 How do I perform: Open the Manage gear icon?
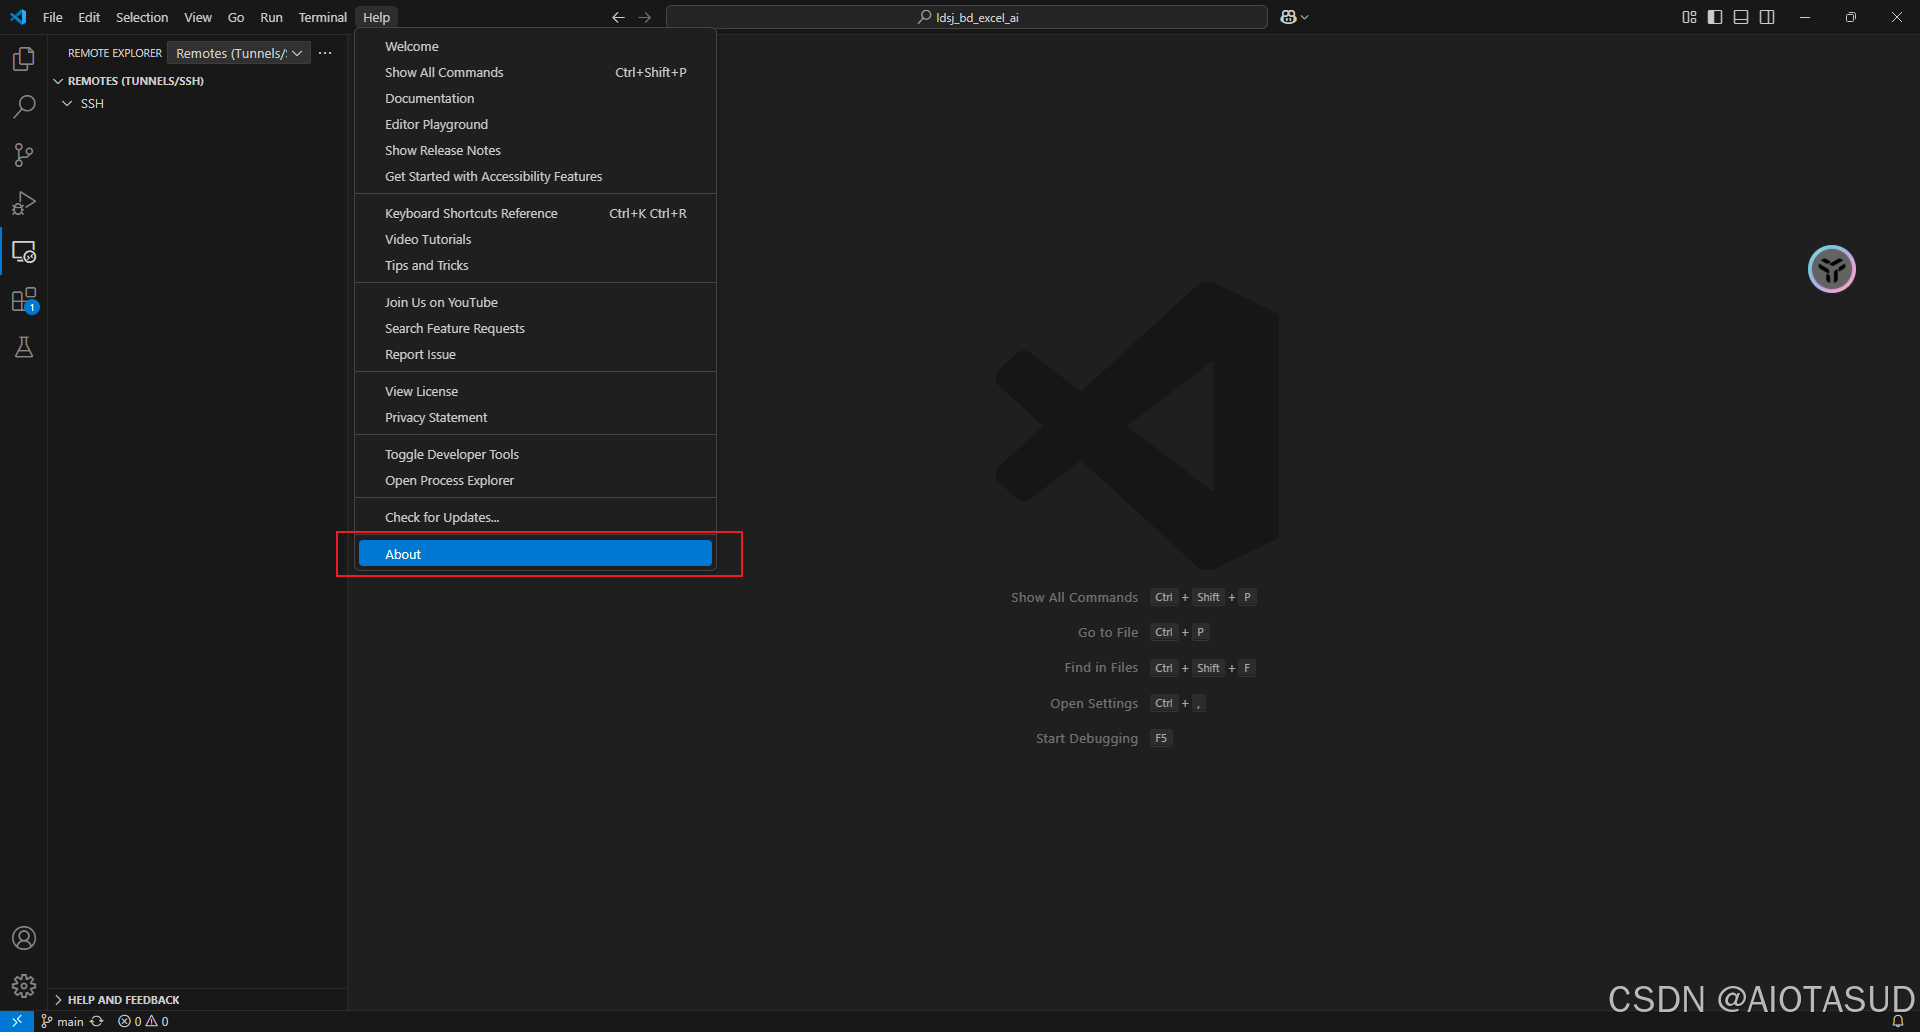pos(24,986)
